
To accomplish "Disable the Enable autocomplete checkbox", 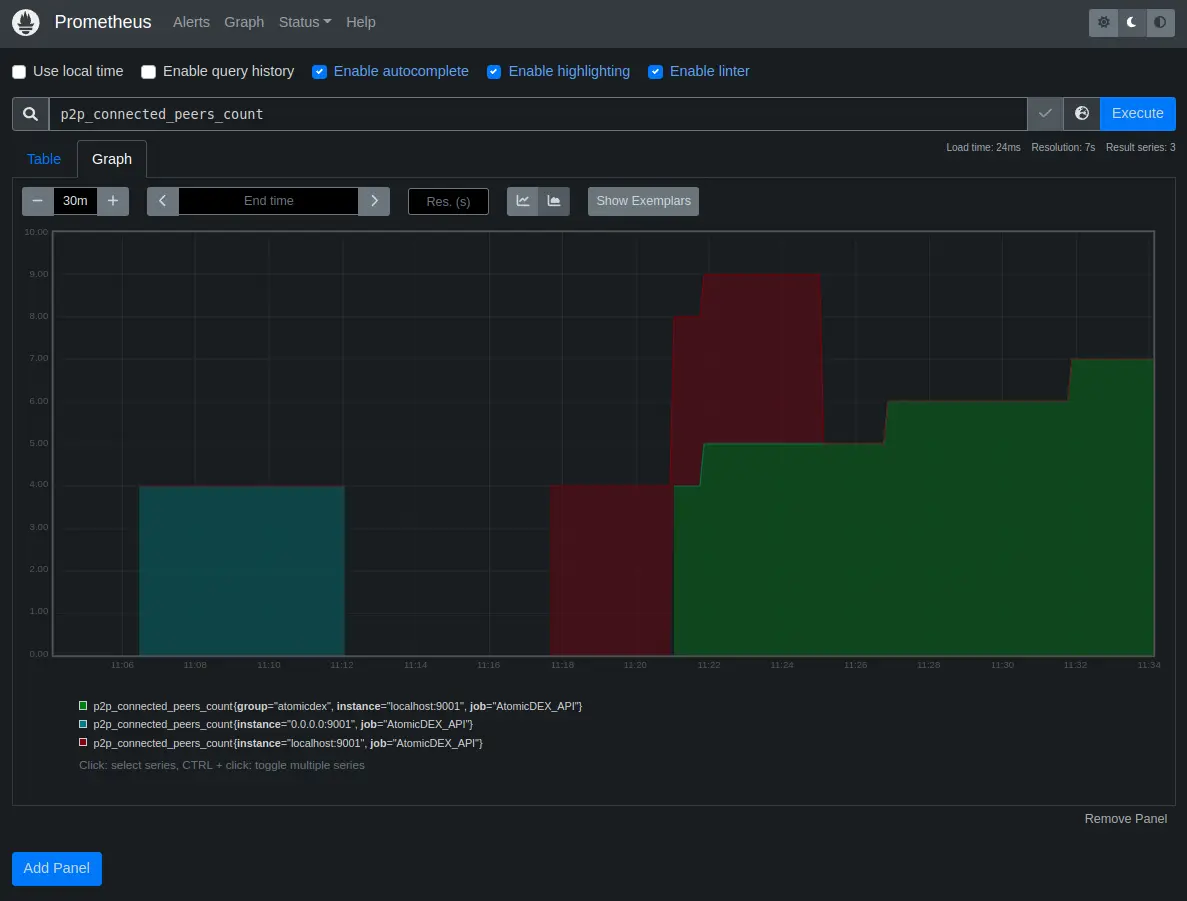I will click(320, 72).
